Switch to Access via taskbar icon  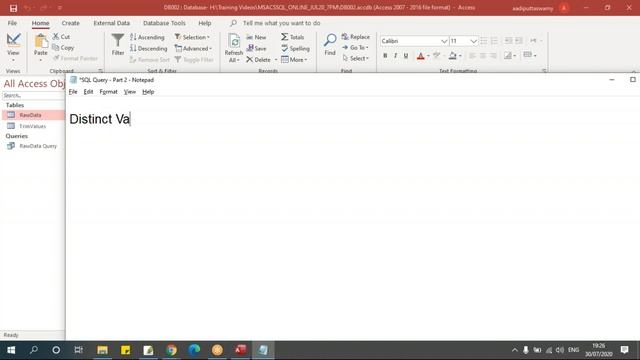click(240, 350)
